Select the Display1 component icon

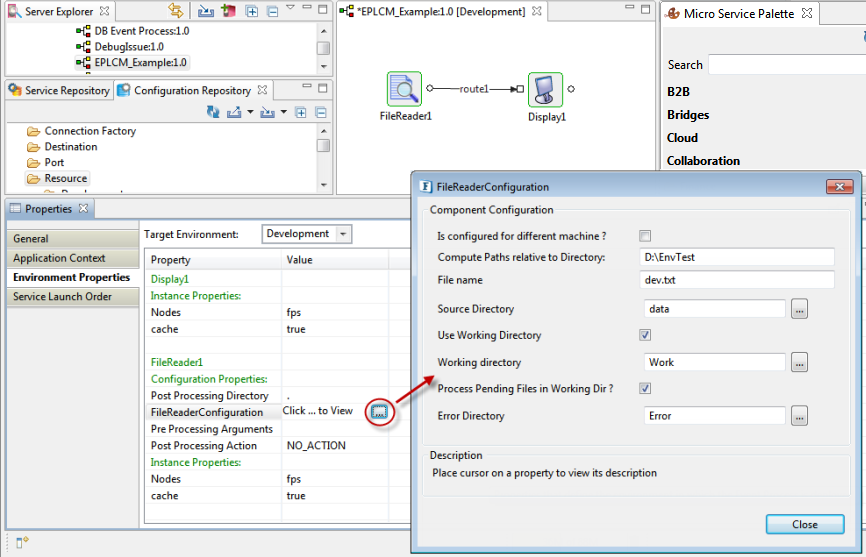tap(545, 89)
